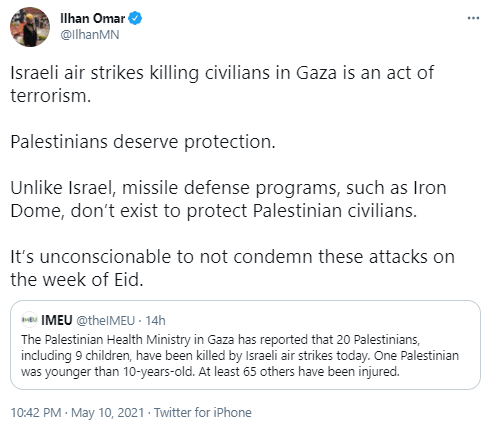Click the 'including 9 children' line in quote
Screen dimensions: 490x431
[x=240, y=355]
